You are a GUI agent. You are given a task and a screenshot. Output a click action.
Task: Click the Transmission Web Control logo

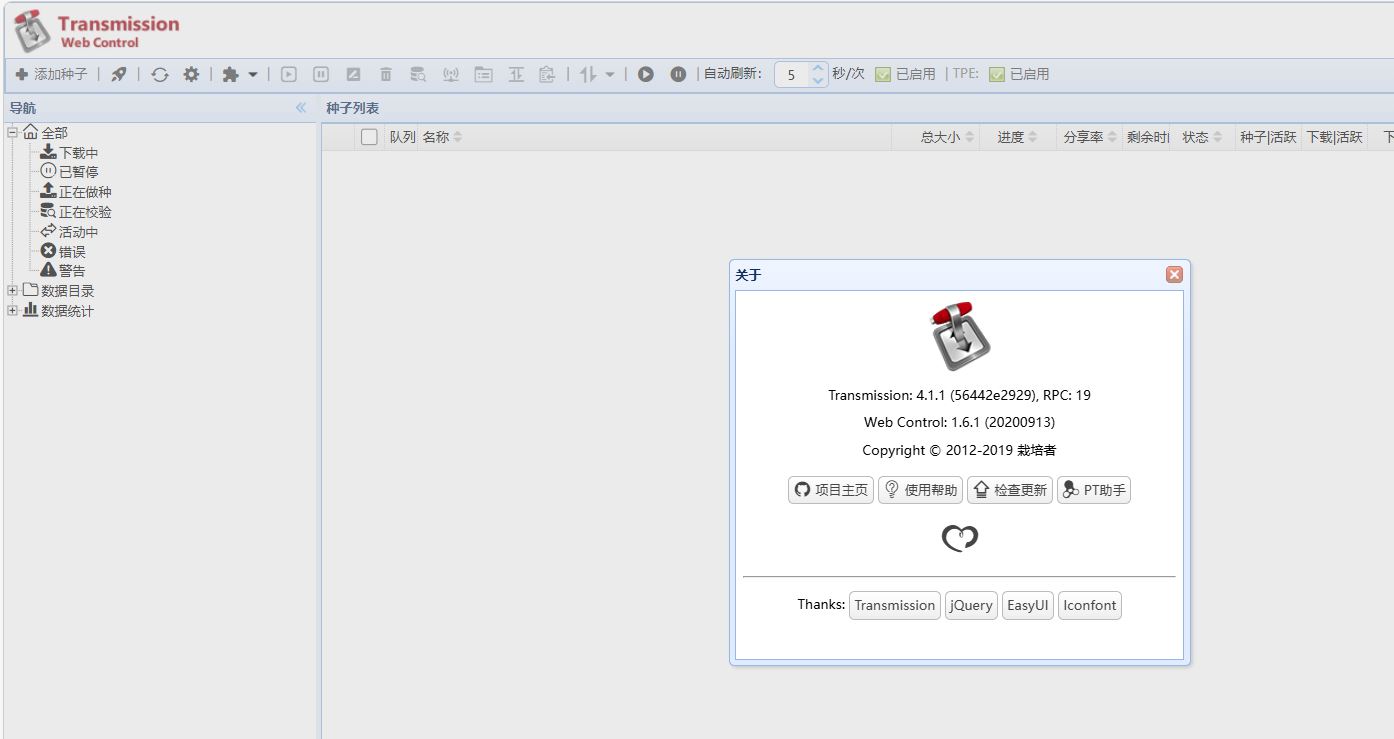(x=97, y=31)
